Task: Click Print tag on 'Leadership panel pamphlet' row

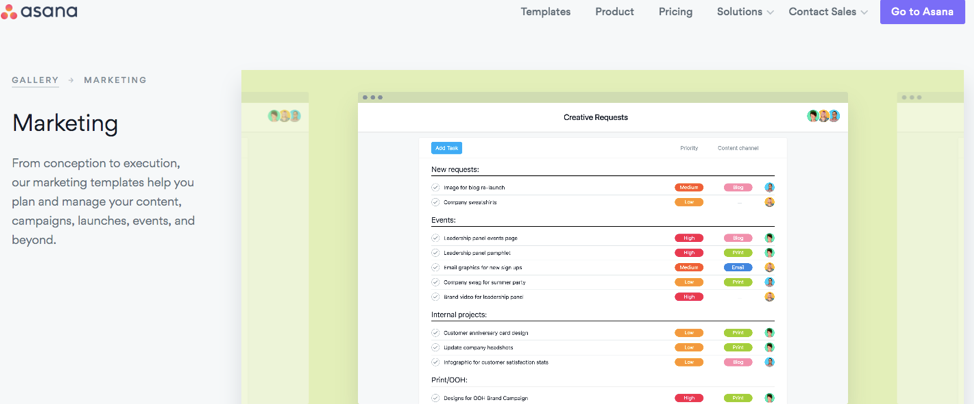Action: pos(738,253)
